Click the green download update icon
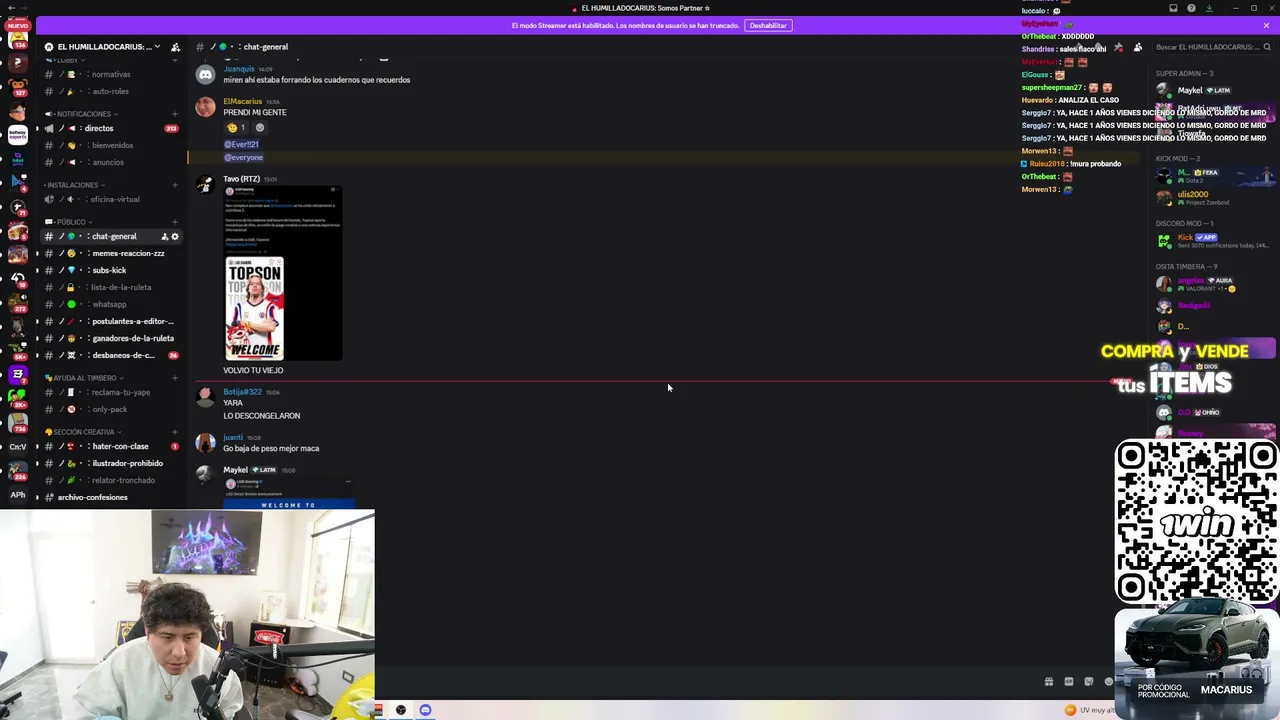The height and width of the screenshot is (720, 1280). (x=1209, y=8)
